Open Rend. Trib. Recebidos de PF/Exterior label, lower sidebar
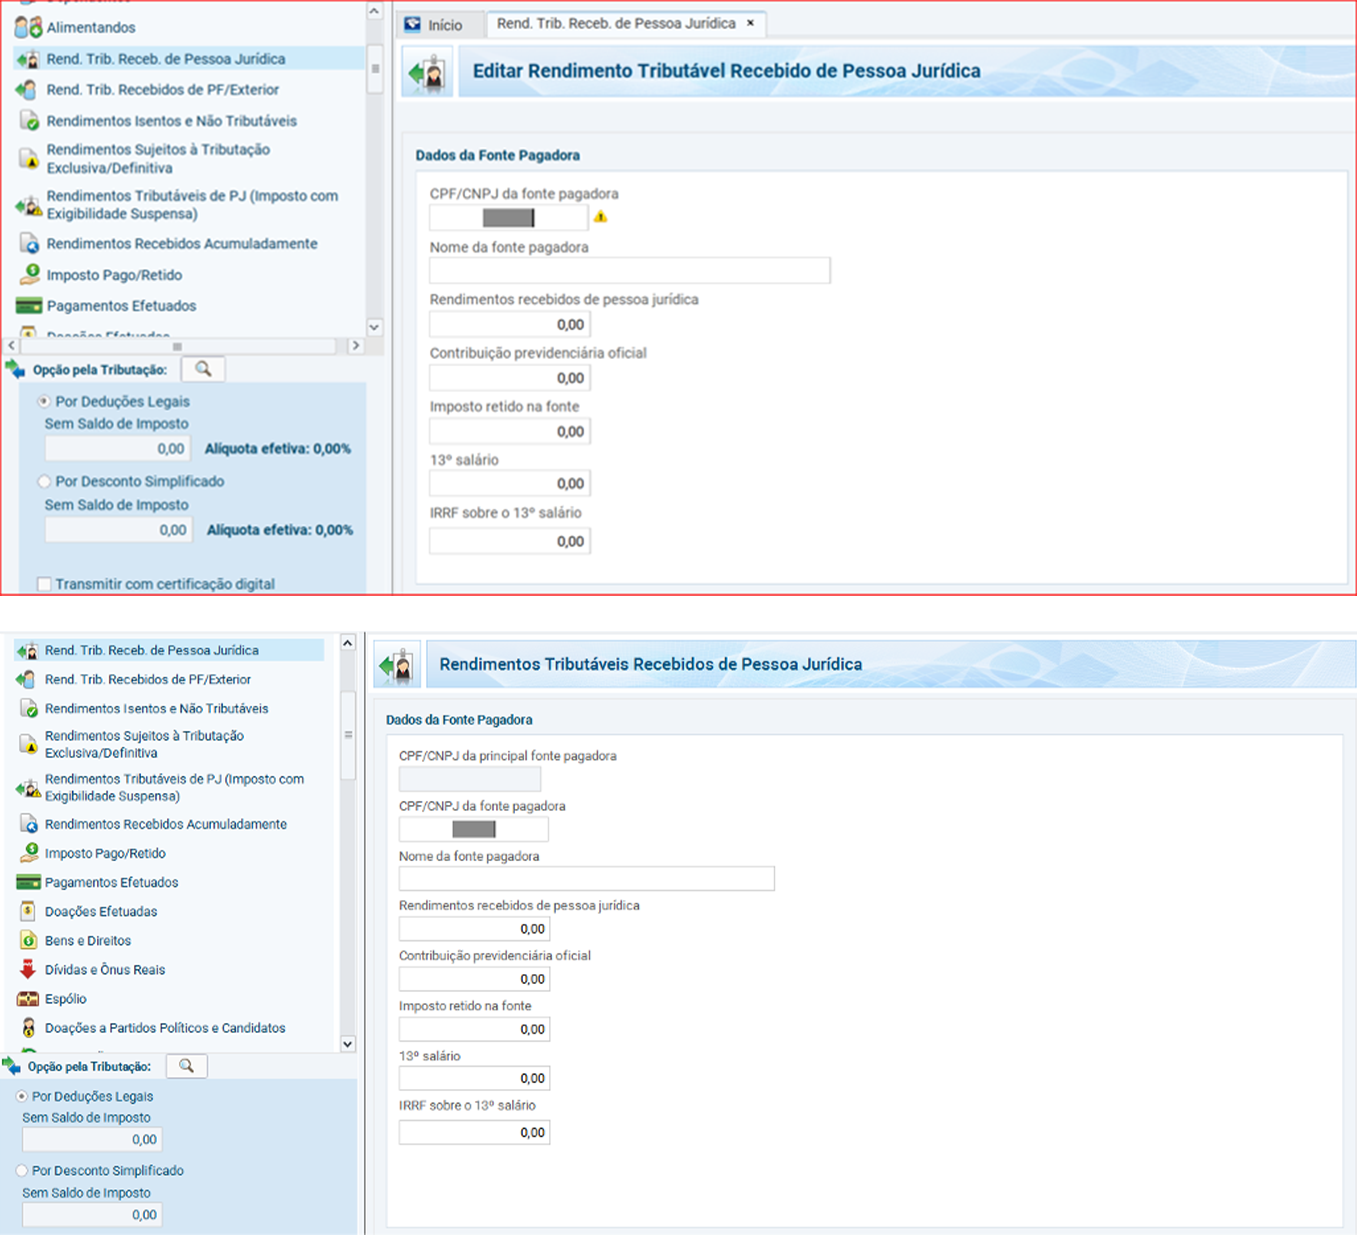This screenshot has height=1236, width=1357. (x=148, y=680)
